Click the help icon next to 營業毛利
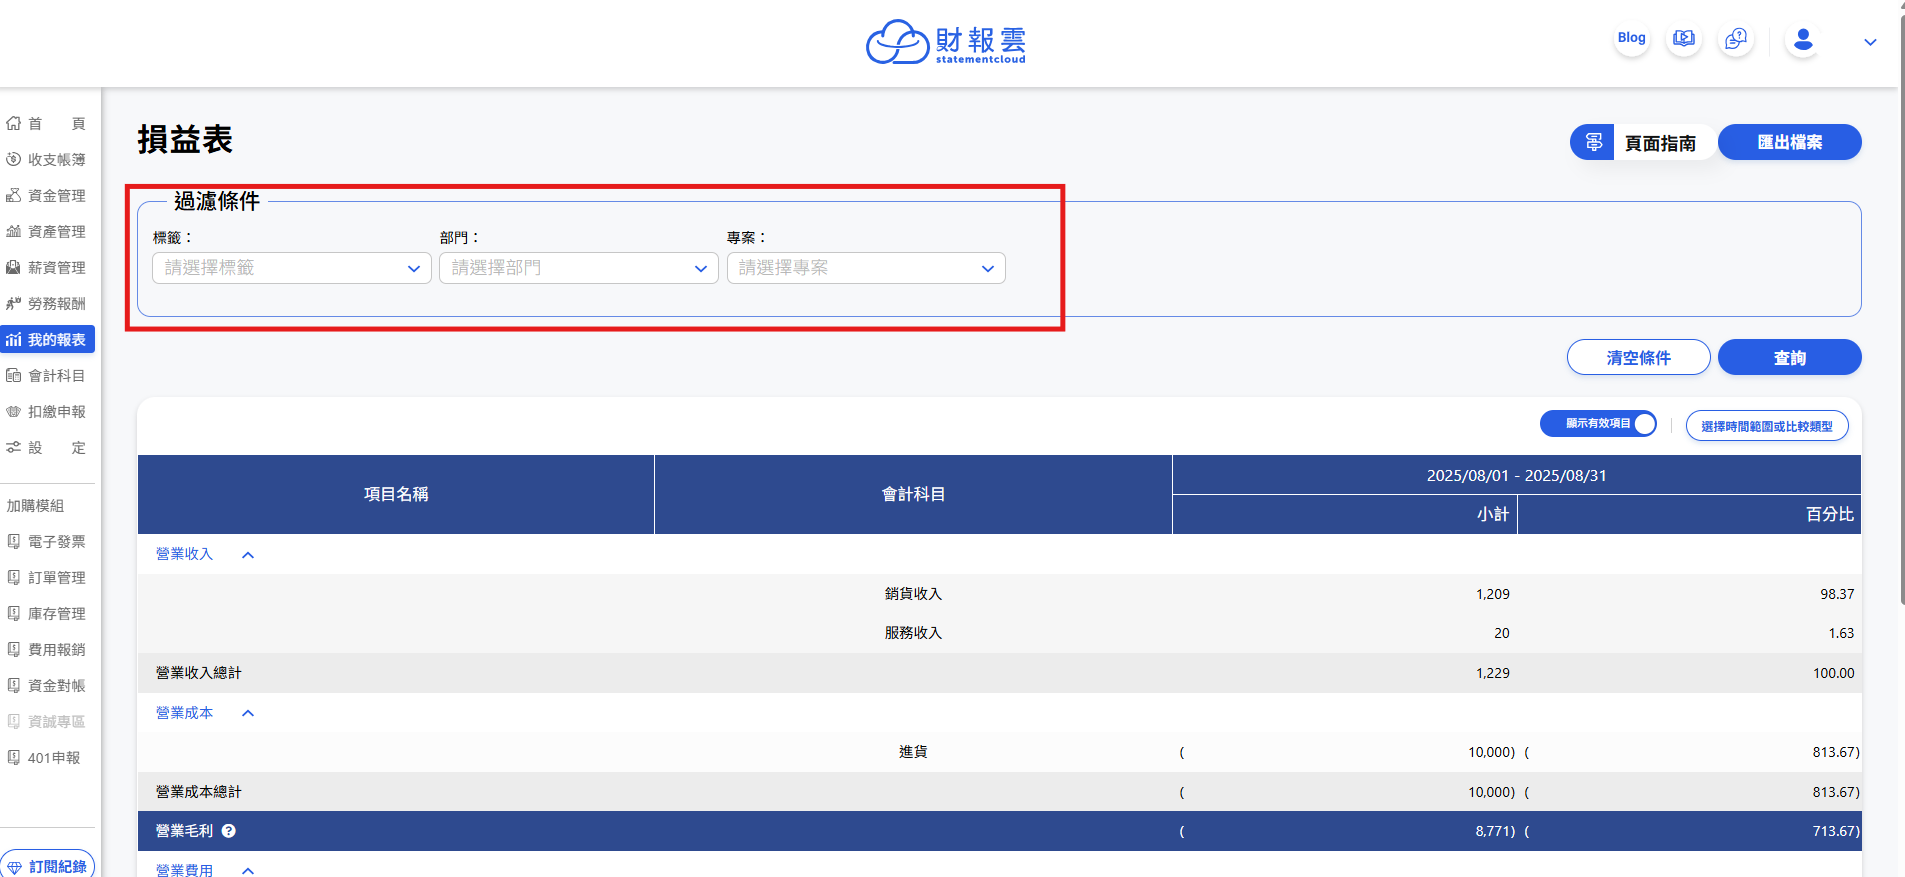 [x=229, y=831]
